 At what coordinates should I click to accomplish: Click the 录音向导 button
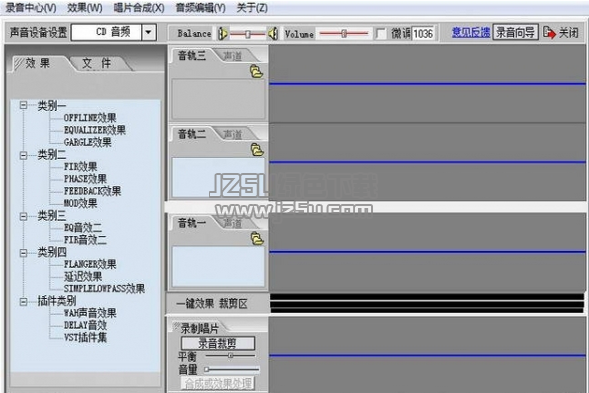515,33
